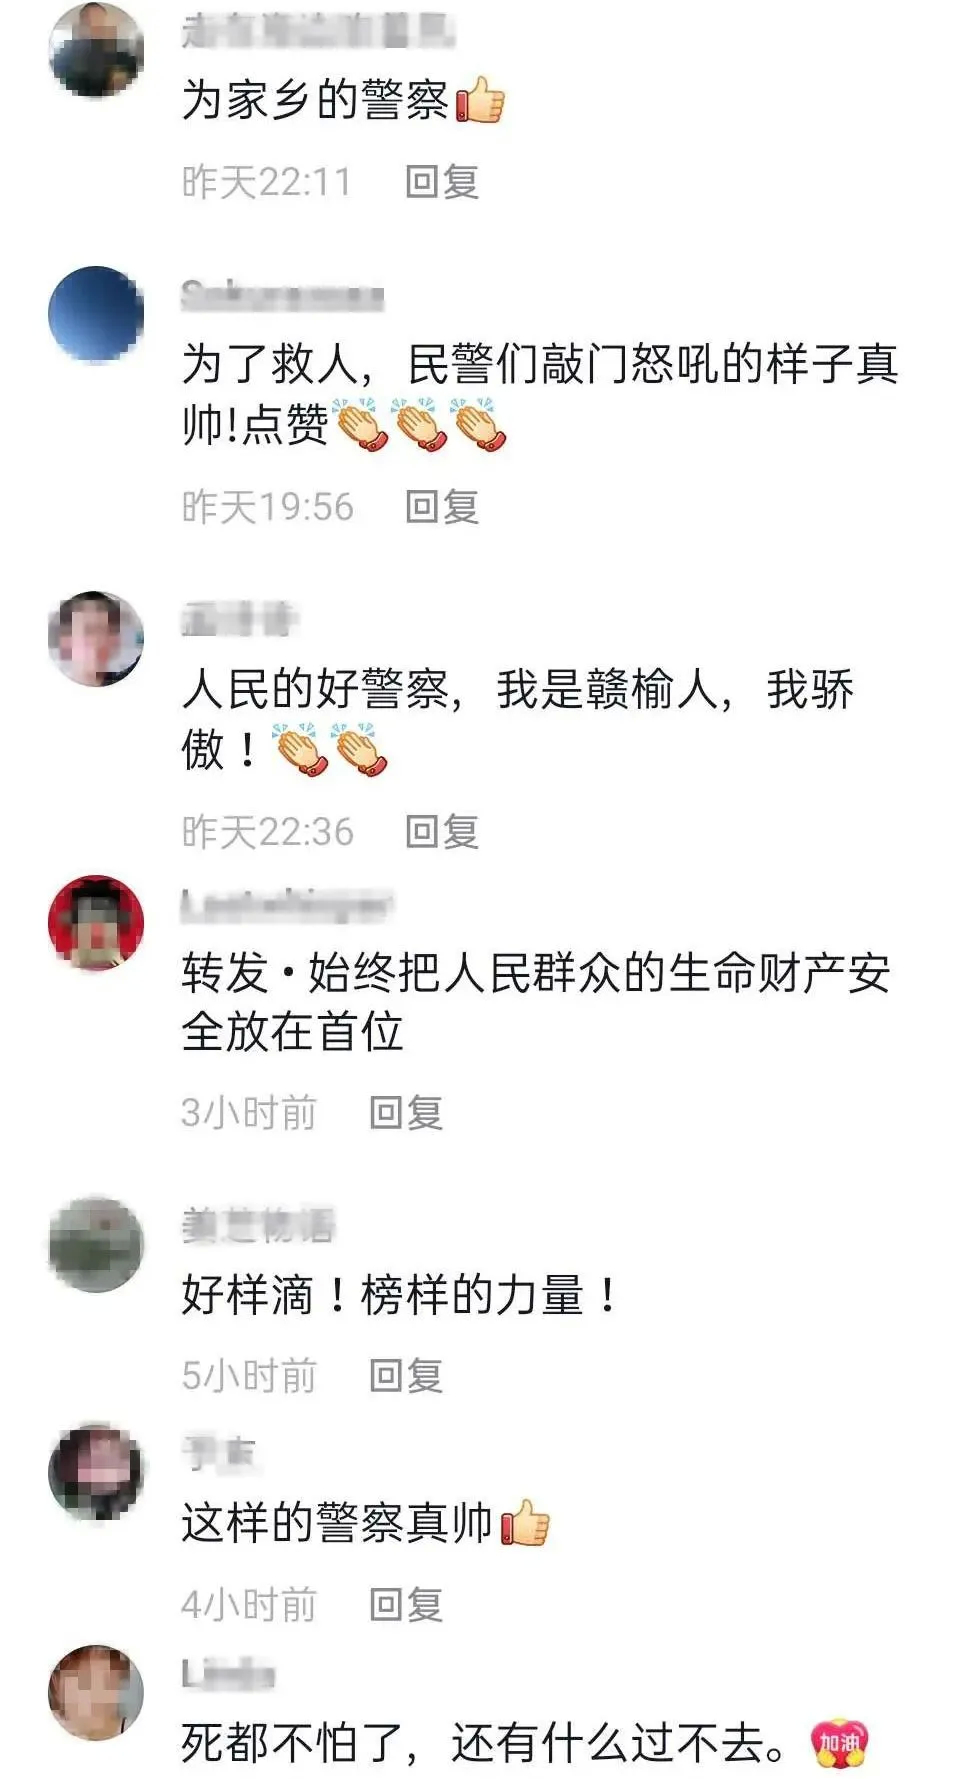
Task: Reply to the 4小时前 comment
Action: coord(406,1605)
